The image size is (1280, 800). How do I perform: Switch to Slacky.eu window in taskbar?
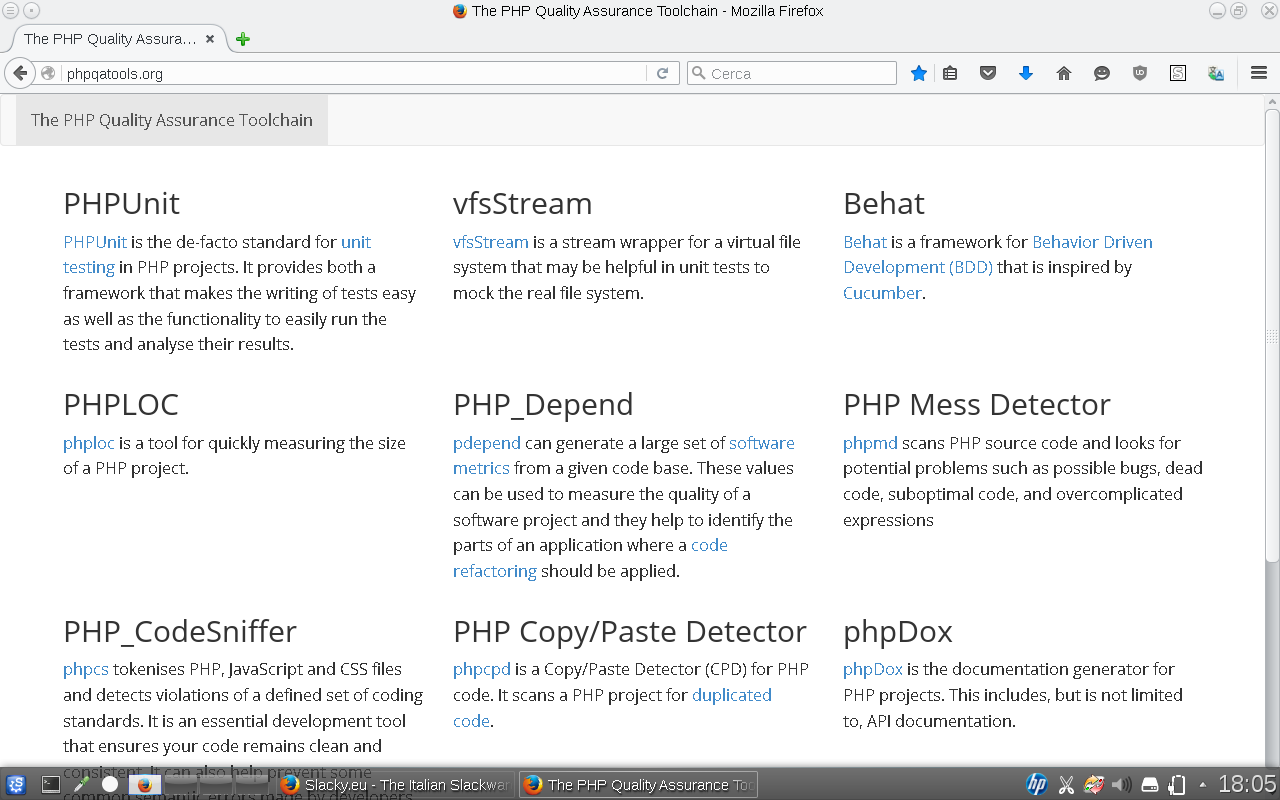coord(395,784)
